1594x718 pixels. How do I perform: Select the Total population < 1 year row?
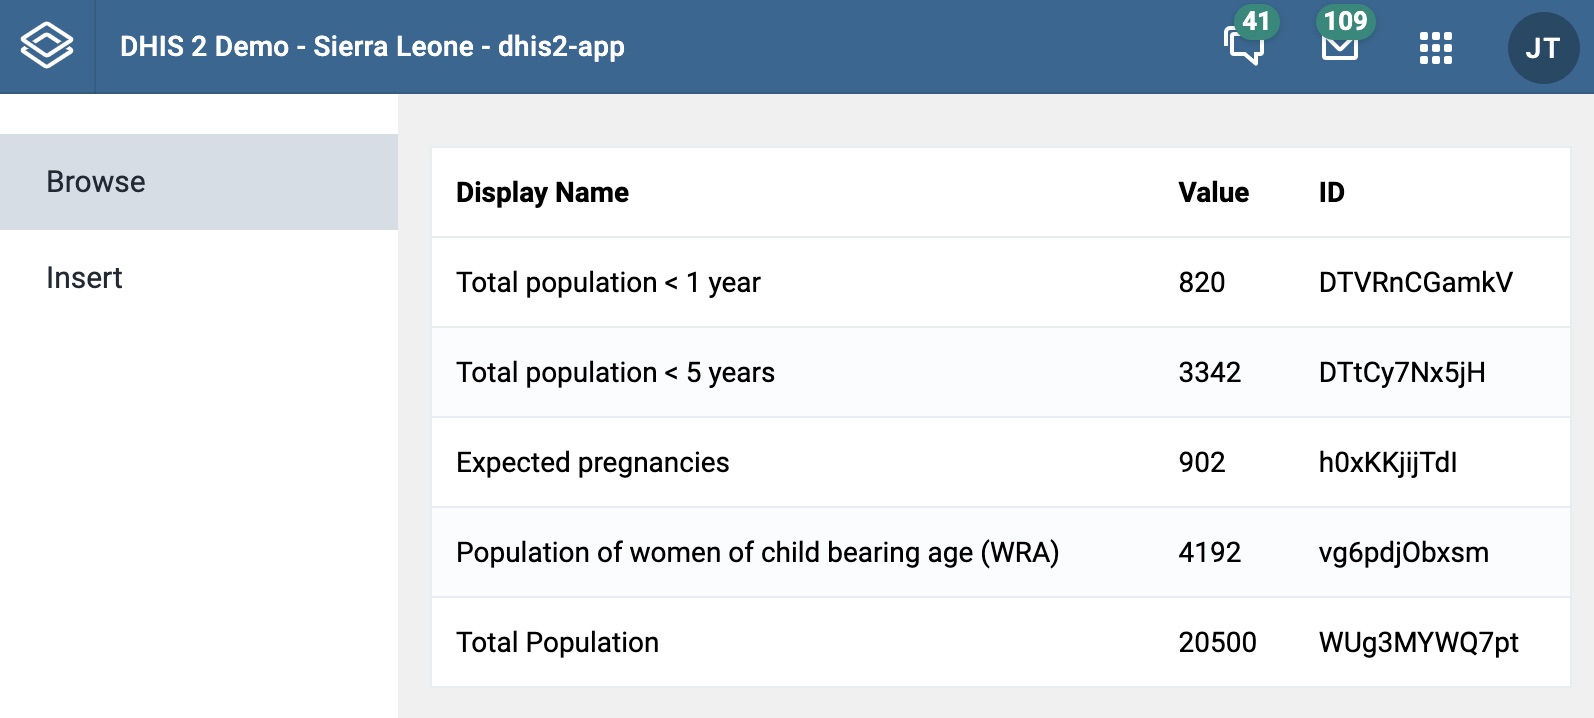click(1000, 282)
